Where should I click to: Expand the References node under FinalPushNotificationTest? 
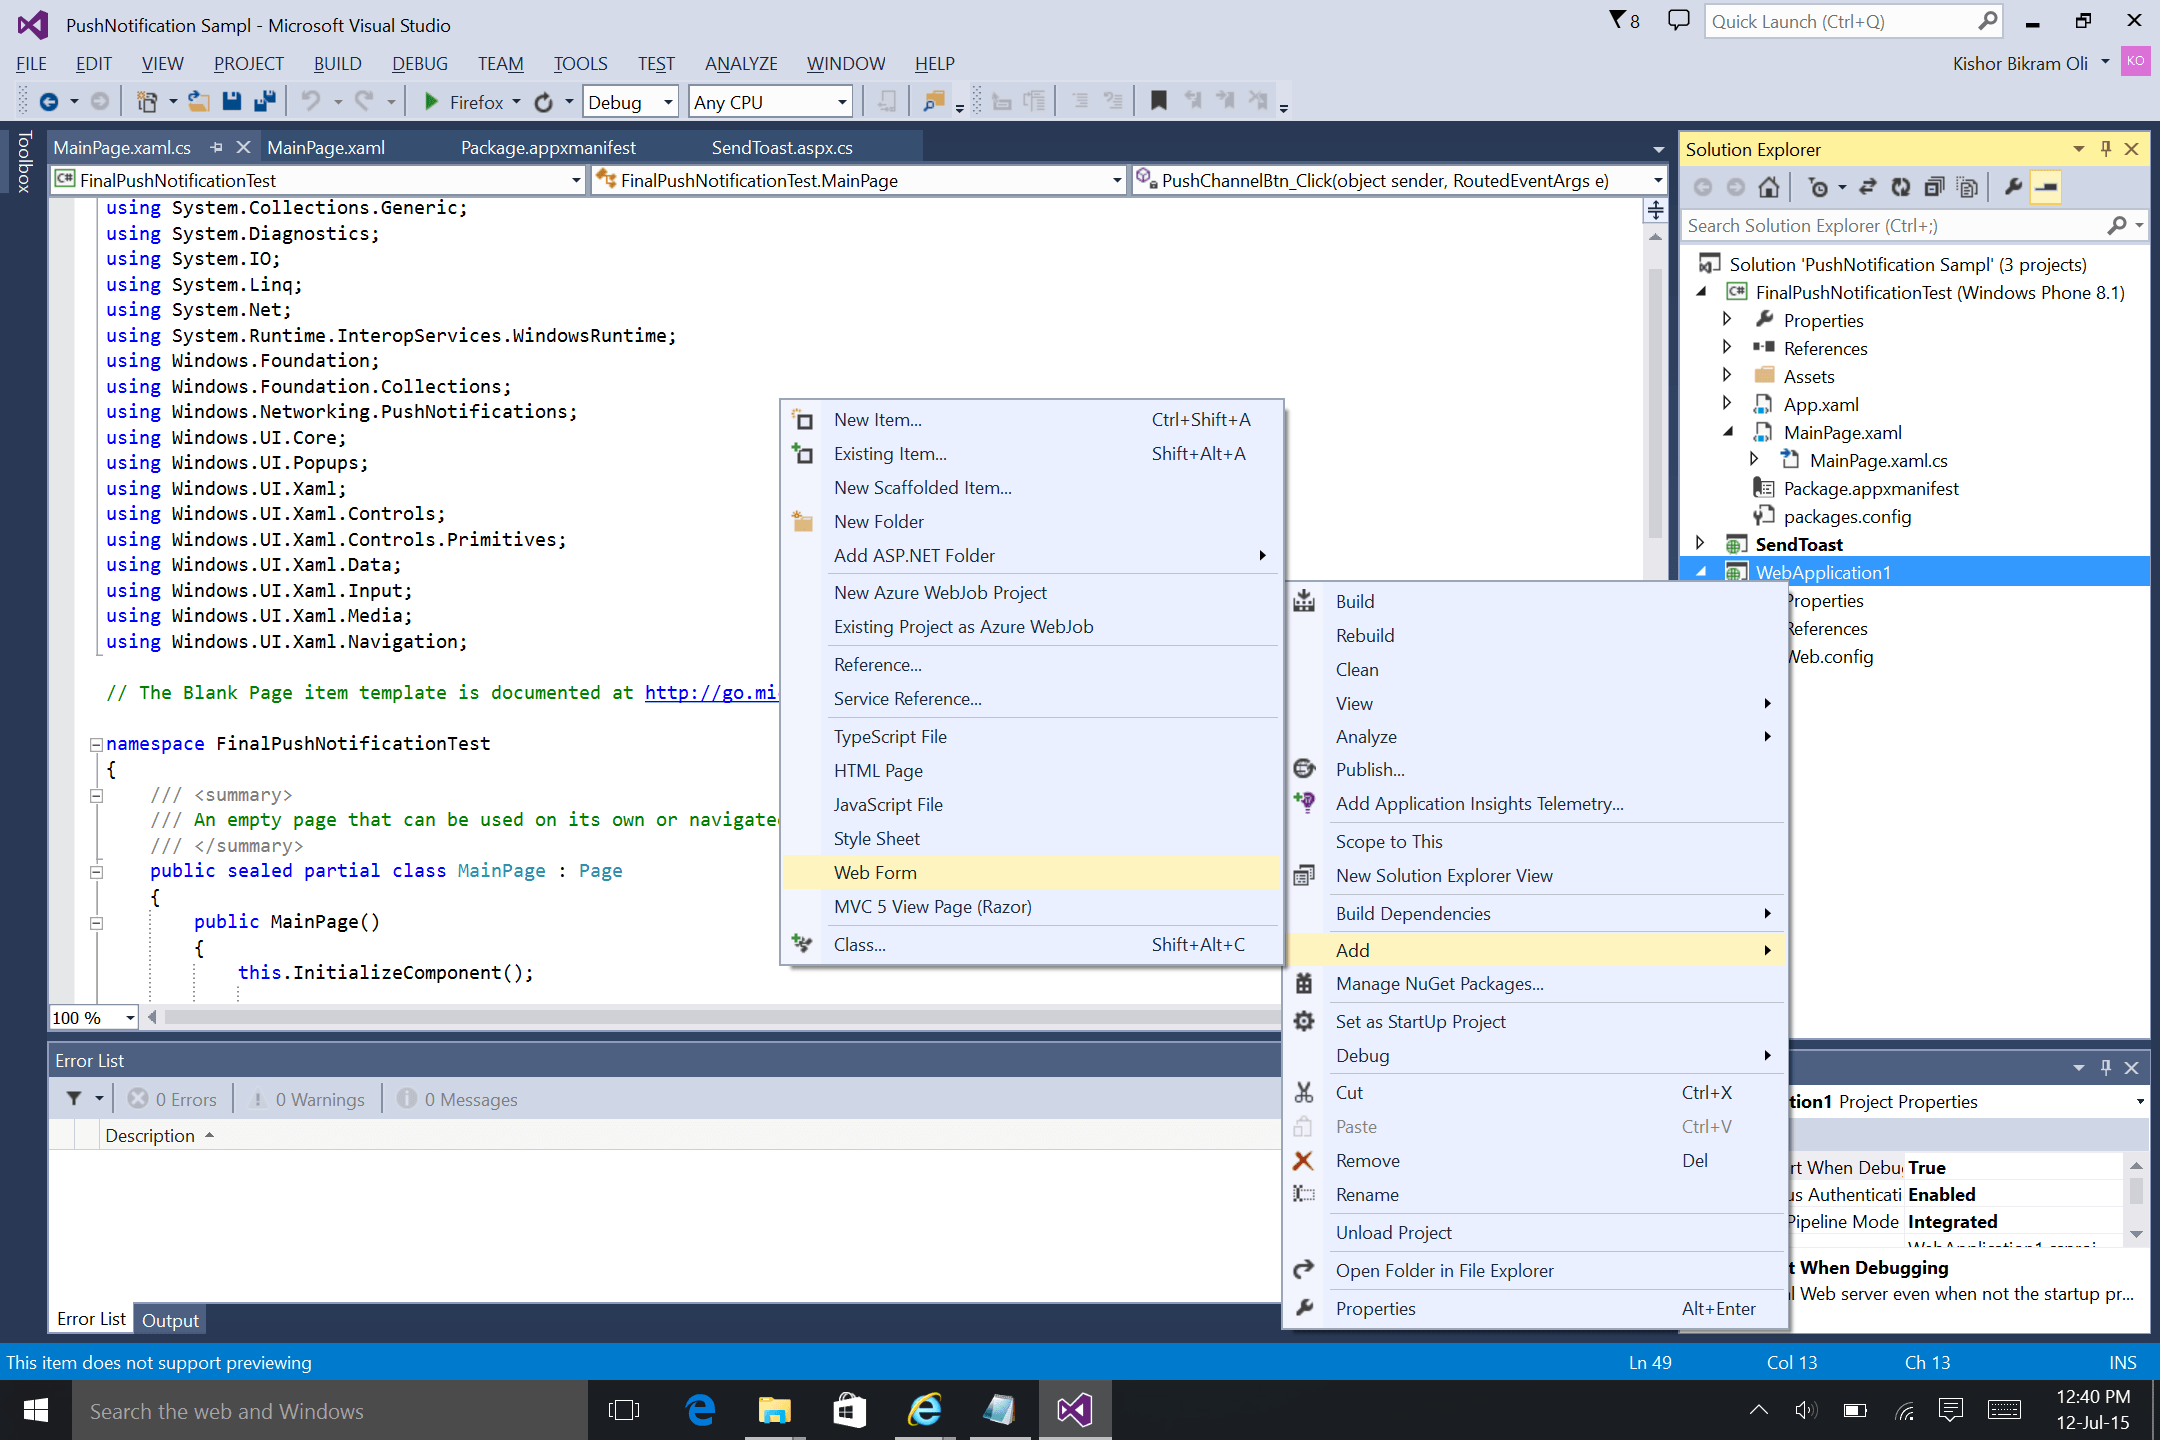coord(1728,347)
